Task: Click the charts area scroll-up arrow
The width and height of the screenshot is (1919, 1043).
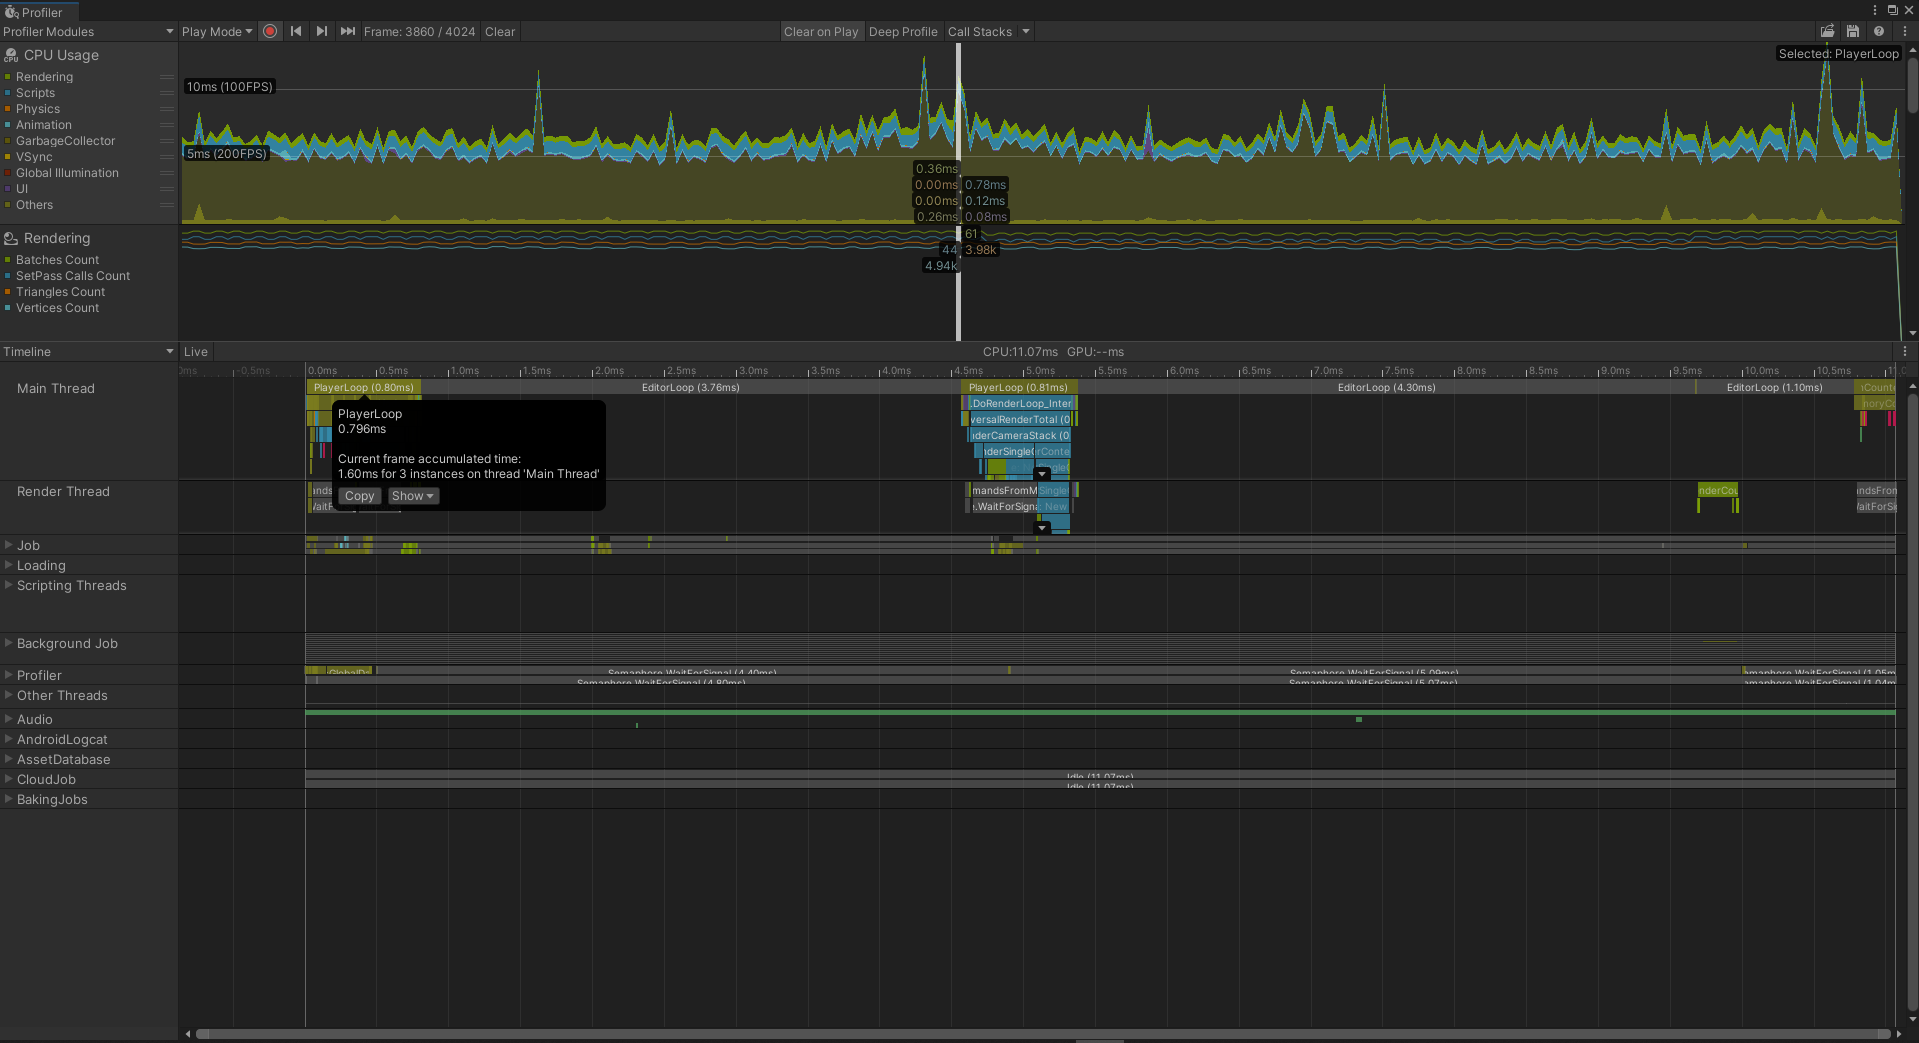Action: click(x=1912, y=48)
